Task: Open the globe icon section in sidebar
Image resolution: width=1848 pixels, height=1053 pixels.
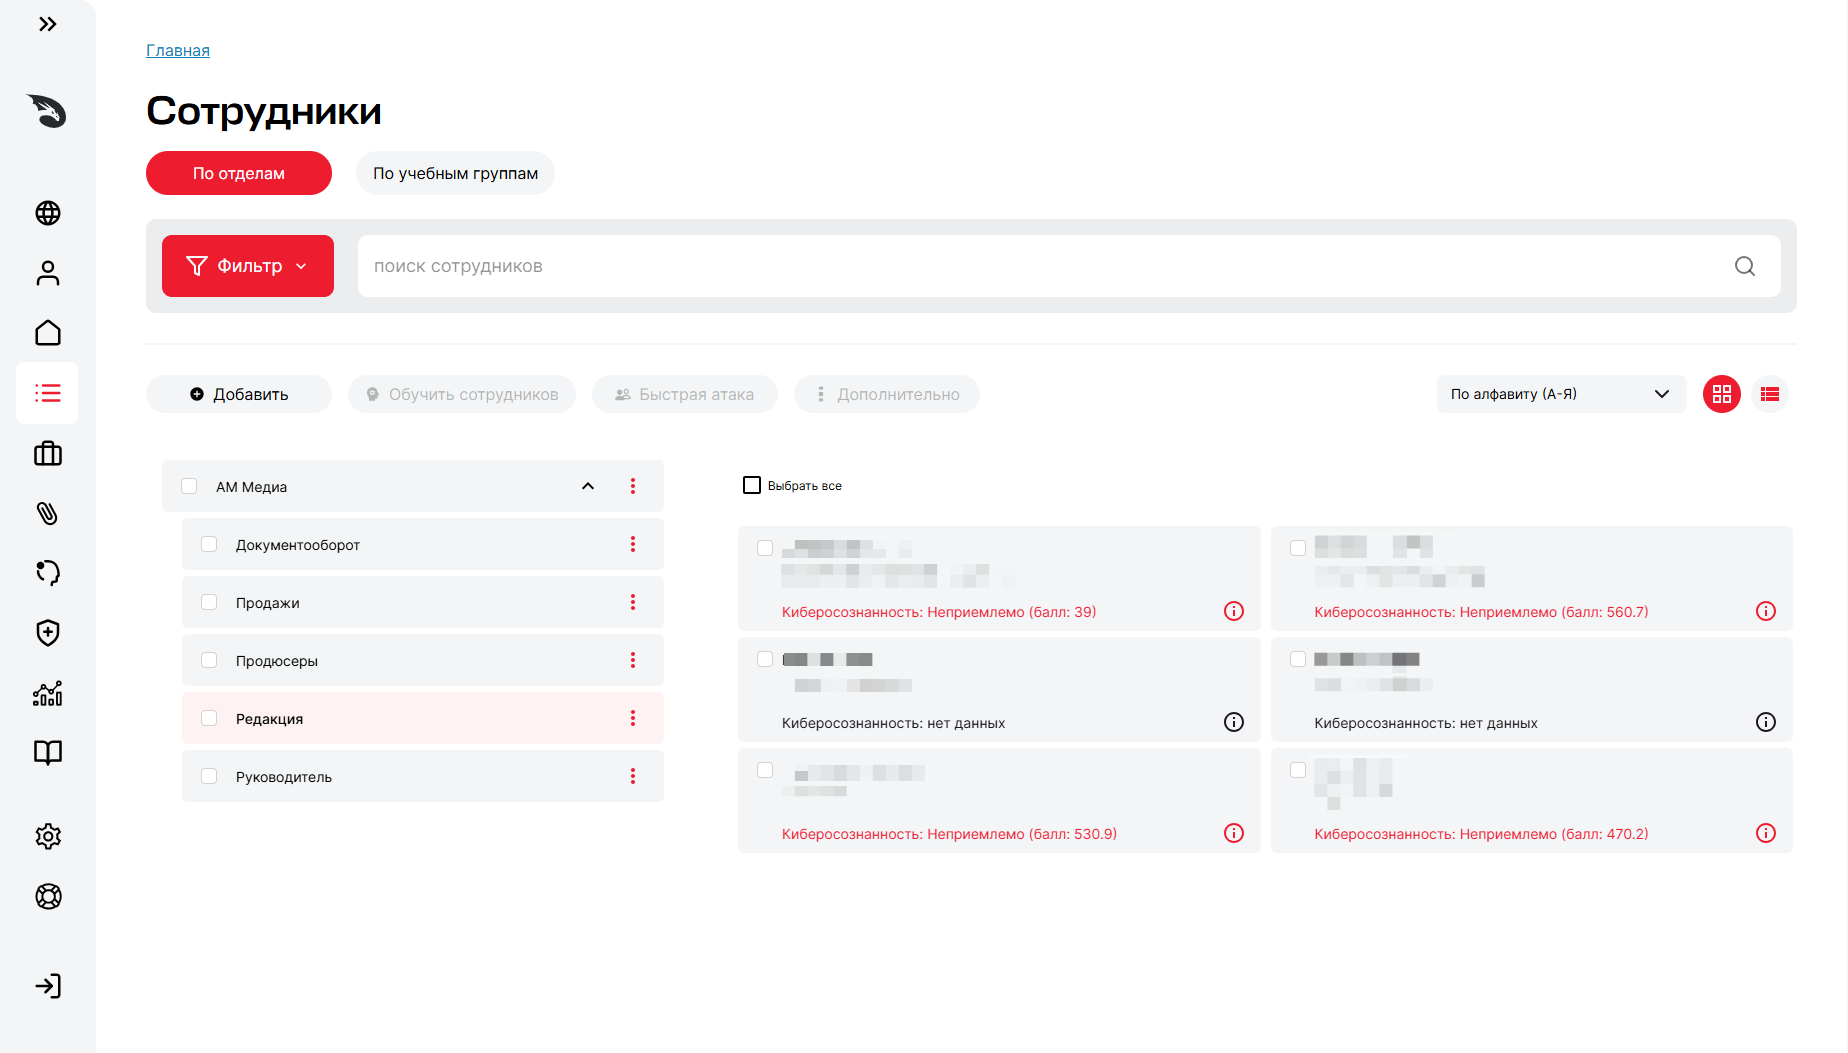Action: (47, 213)
